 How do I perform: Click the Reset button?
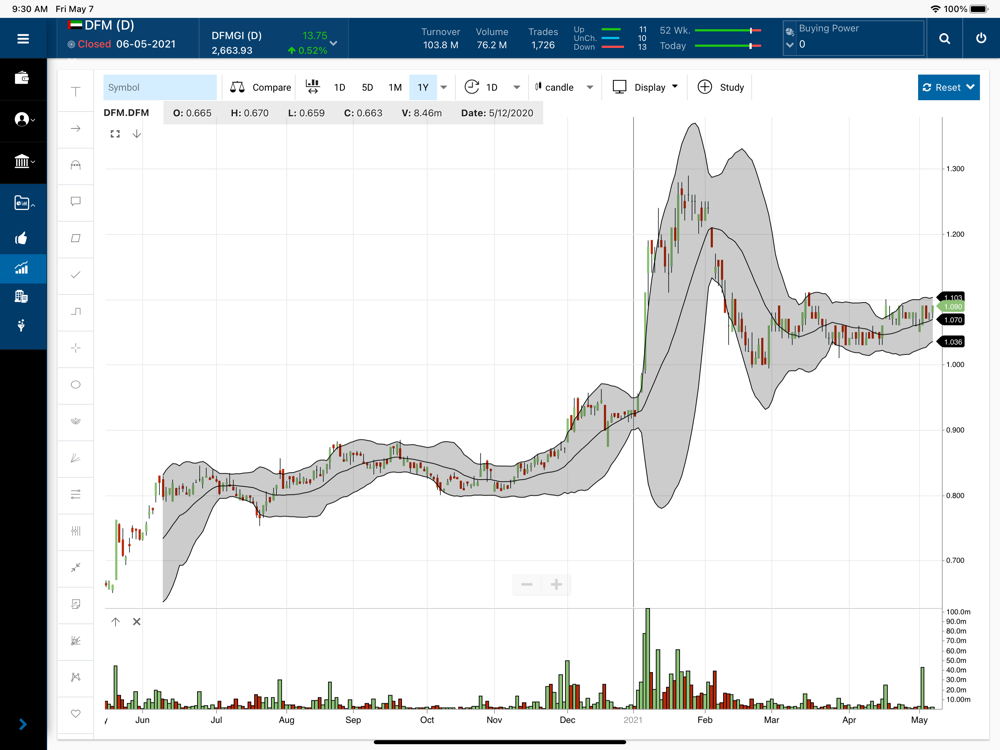click(x=948, y=87)
